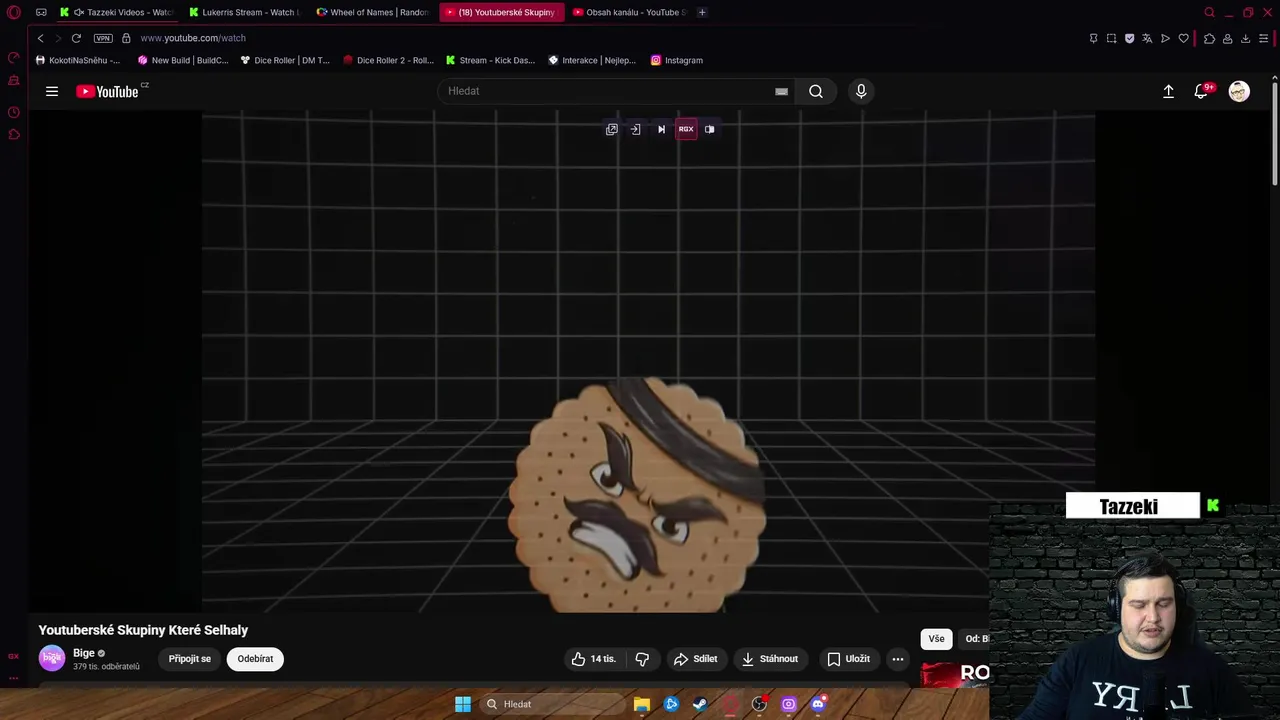1280x720 pixels.
Task: Share video with Sdílet button
Action: pyautogui.click(x=696, y=659)
